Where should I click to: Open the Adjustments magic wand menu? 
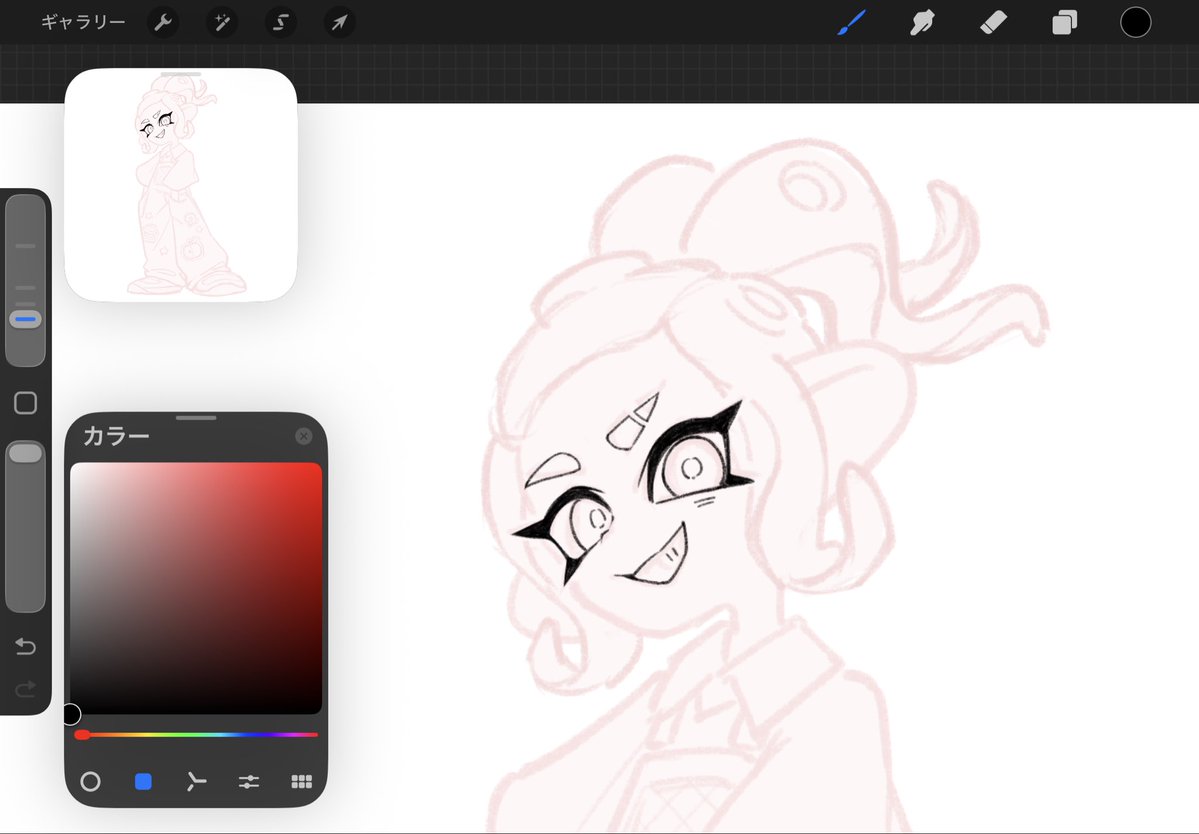coord(222,22)
